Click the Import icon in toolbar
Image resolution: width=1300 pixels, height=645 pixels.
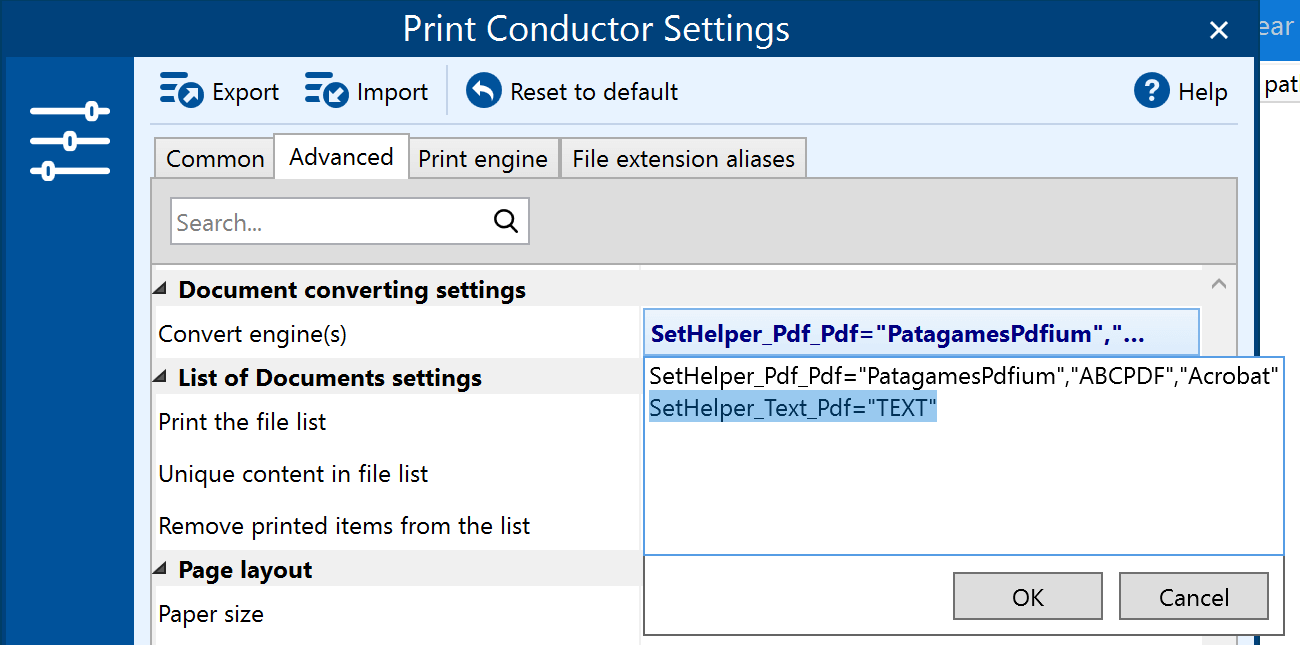point(326,91)
